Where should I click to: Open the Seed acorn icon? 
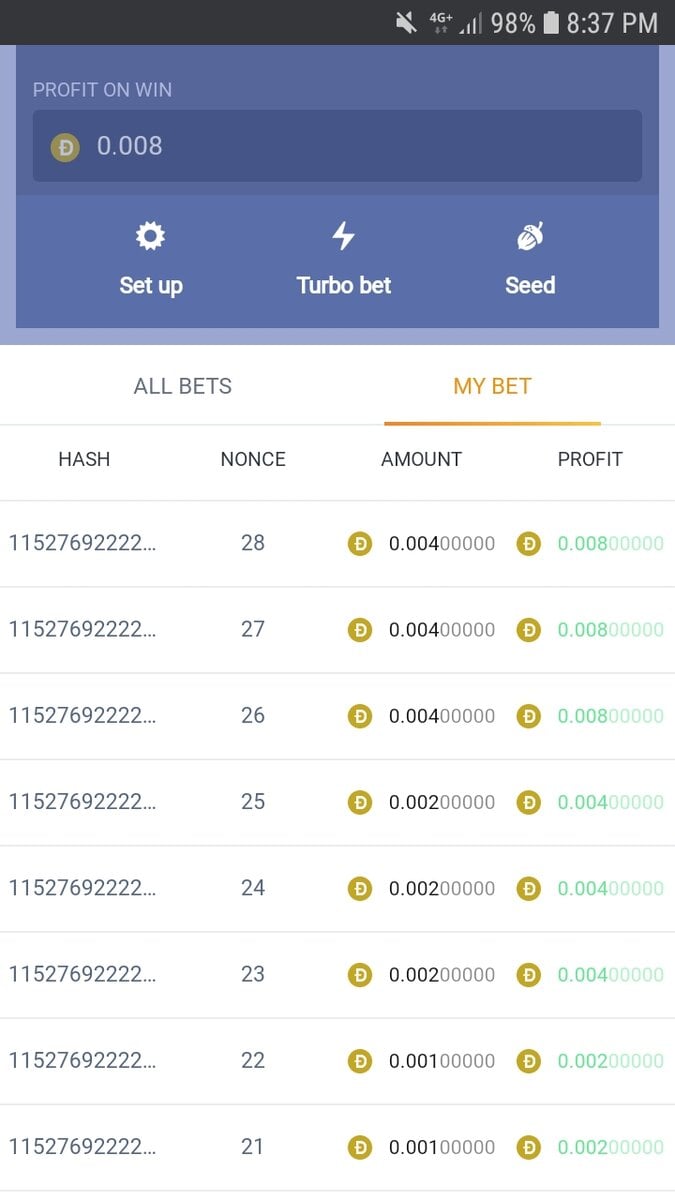click(529, 237)
